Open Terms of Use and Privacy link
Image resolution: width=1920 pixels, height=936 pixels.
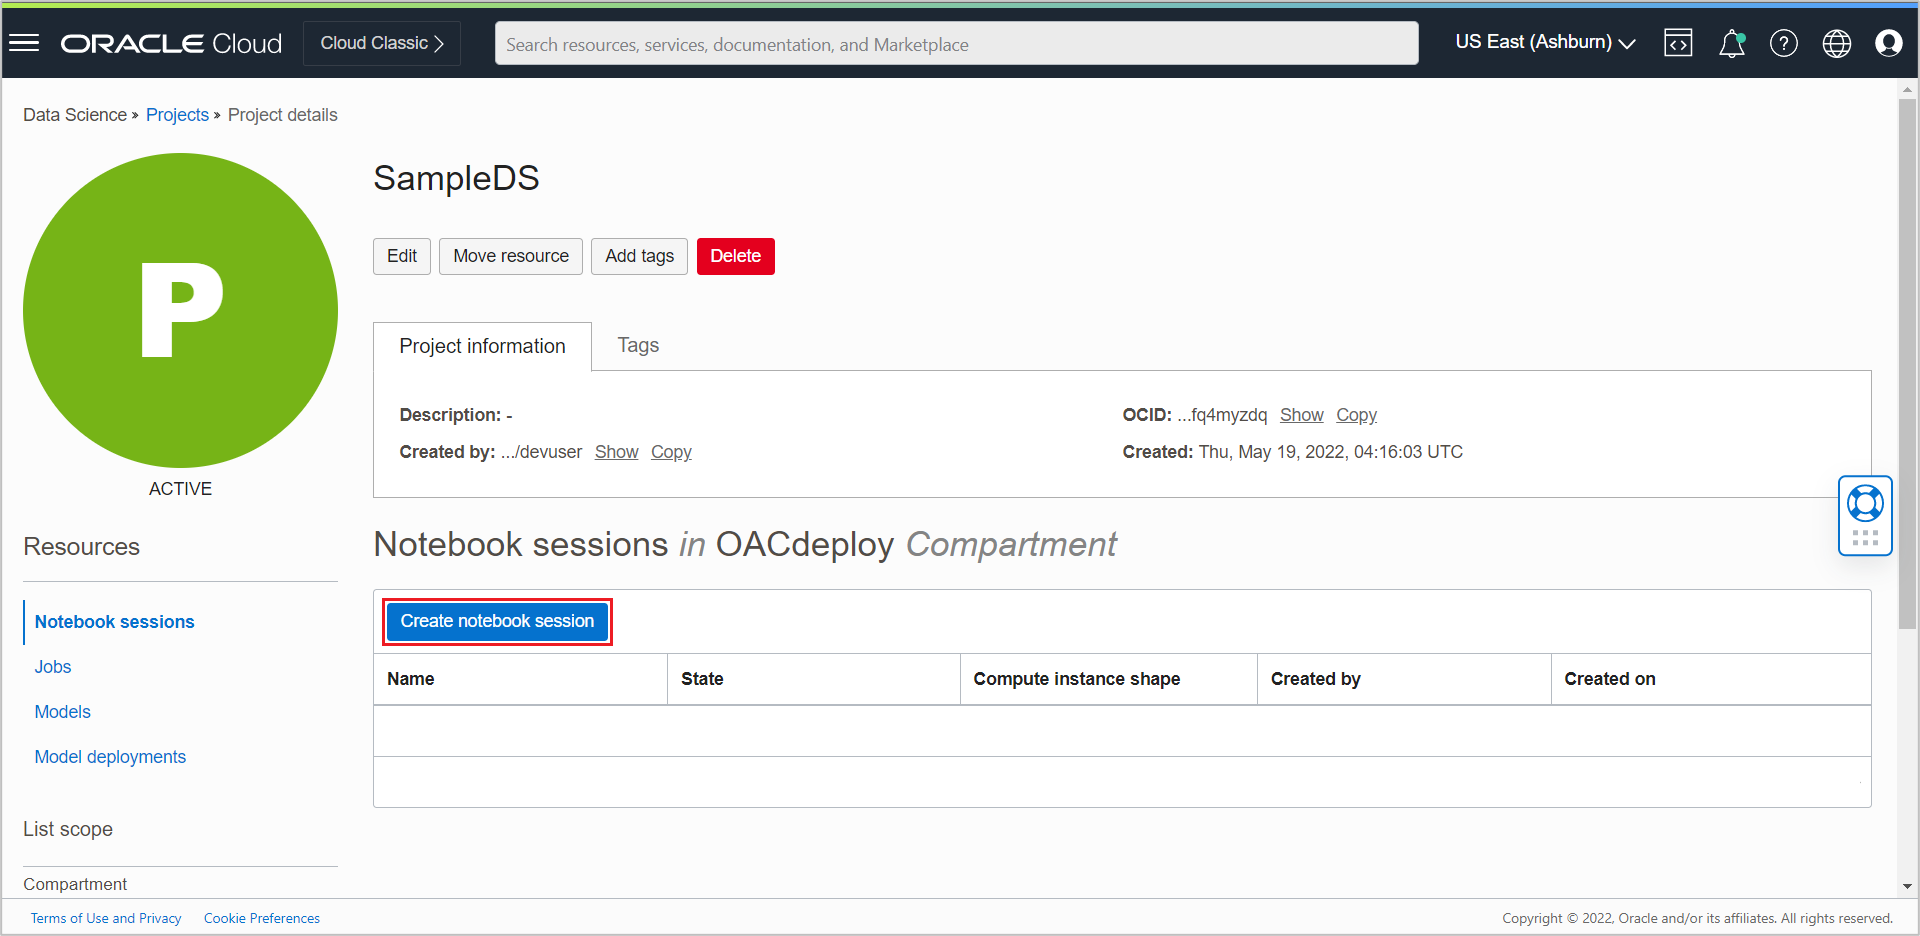[106, 918]
